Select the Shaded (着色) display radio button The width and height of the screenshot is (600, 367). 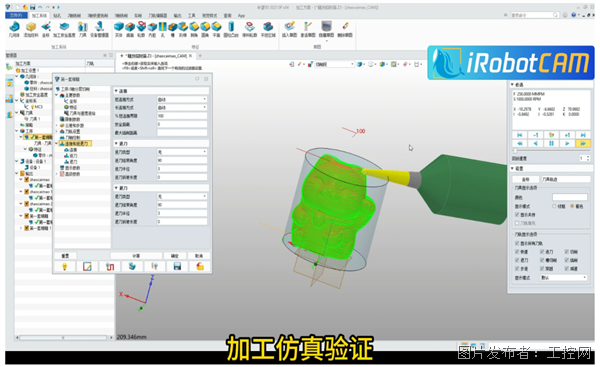click(572, 206)
